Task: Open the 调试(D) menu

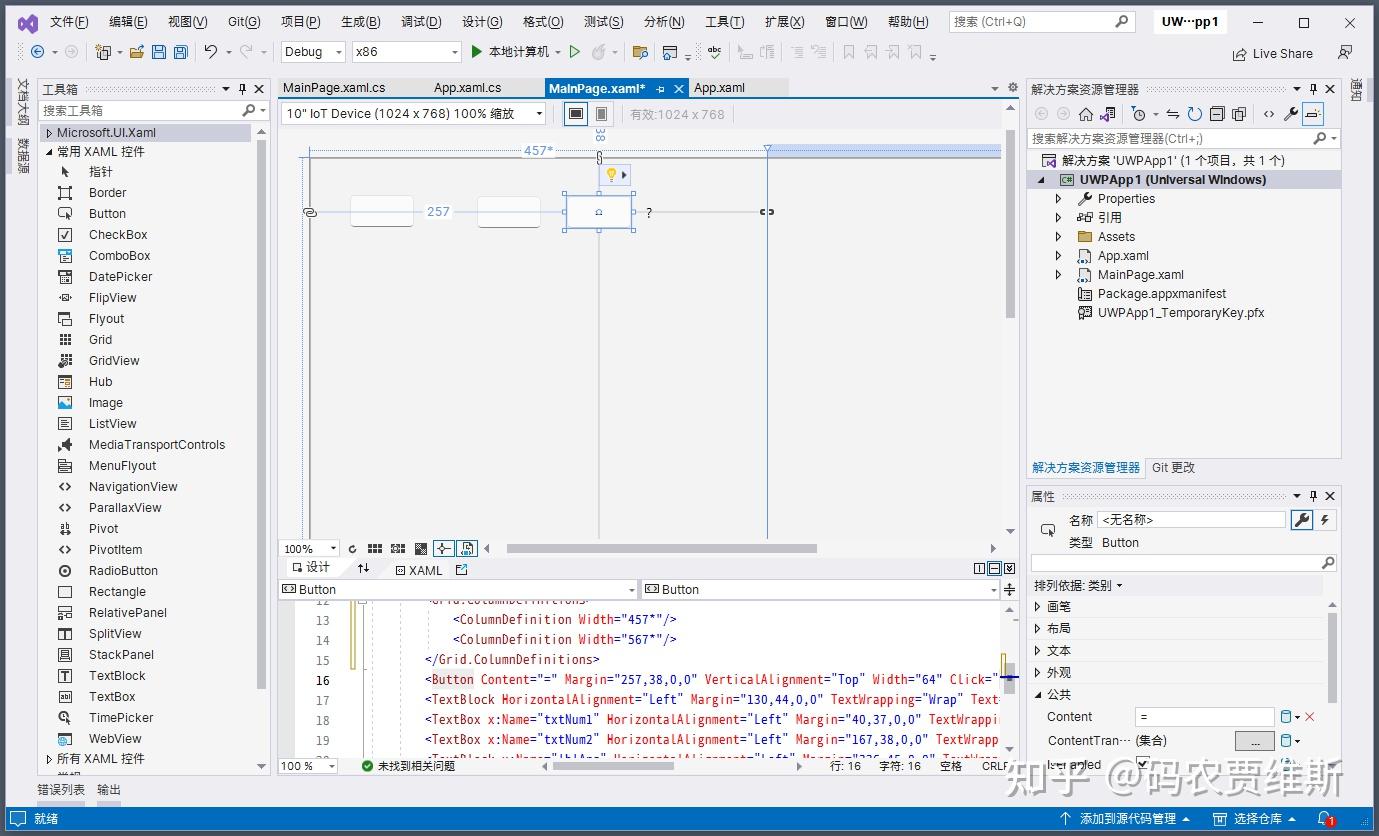Action: point(421,22)
